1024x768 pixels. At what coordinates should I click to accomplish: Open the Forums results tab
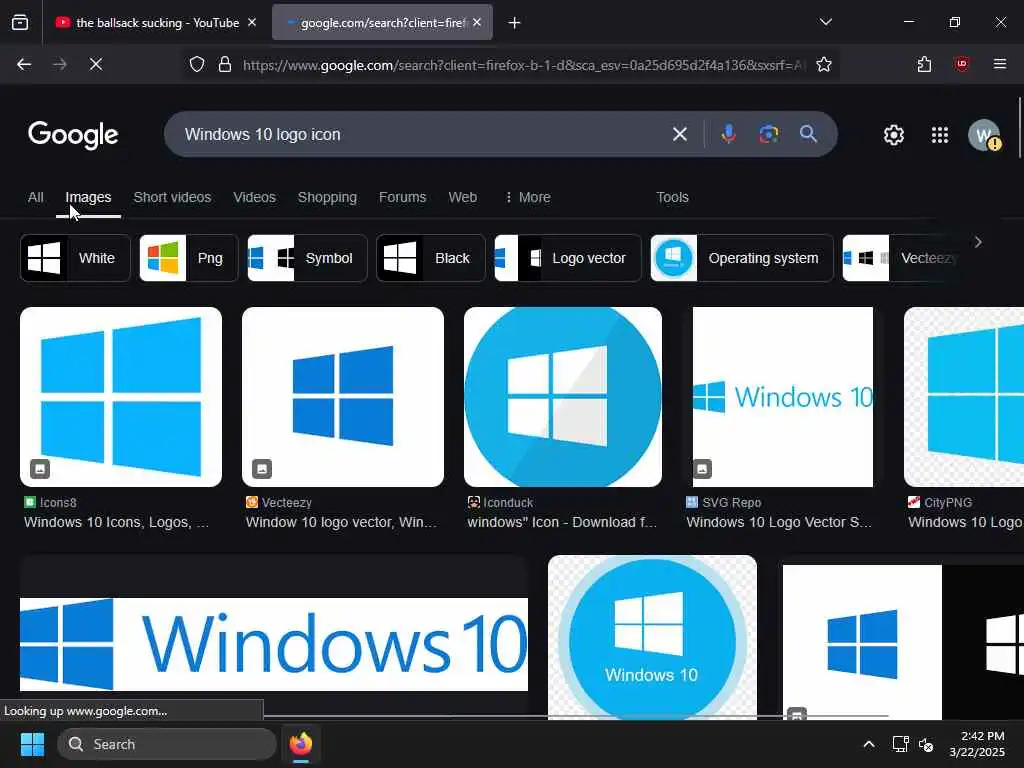tap(402, 197)
